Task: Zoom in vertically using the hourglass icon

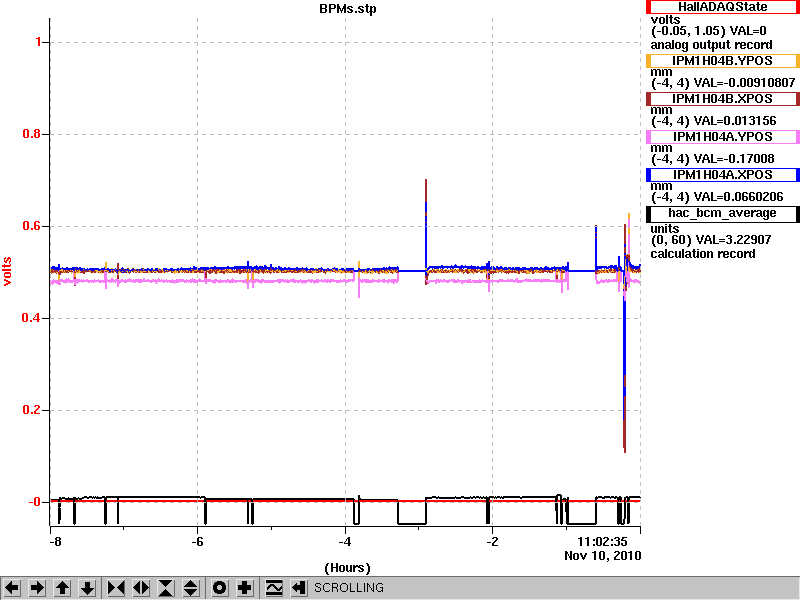Action: pyautogui.click(x=166, y=588)
